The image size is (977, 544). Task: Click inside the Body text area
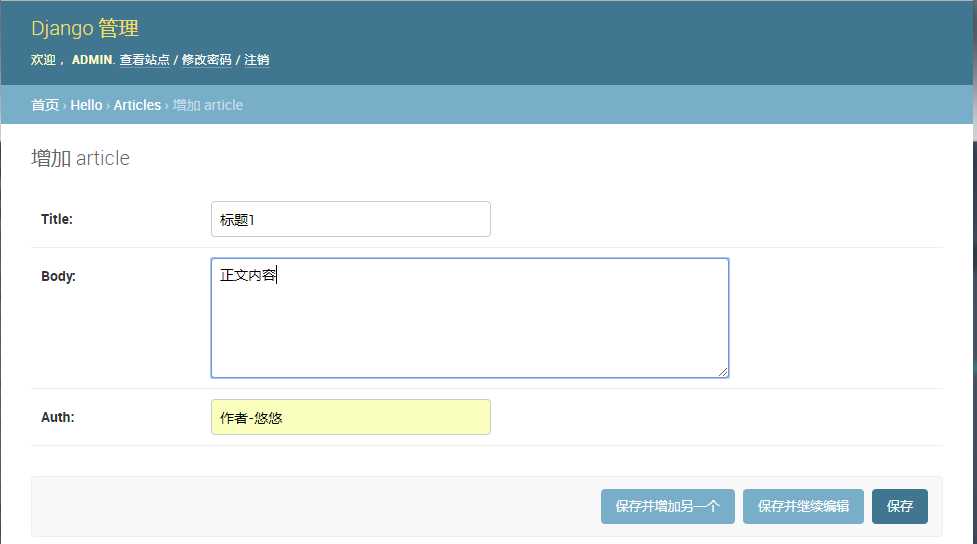coord(469,317)
